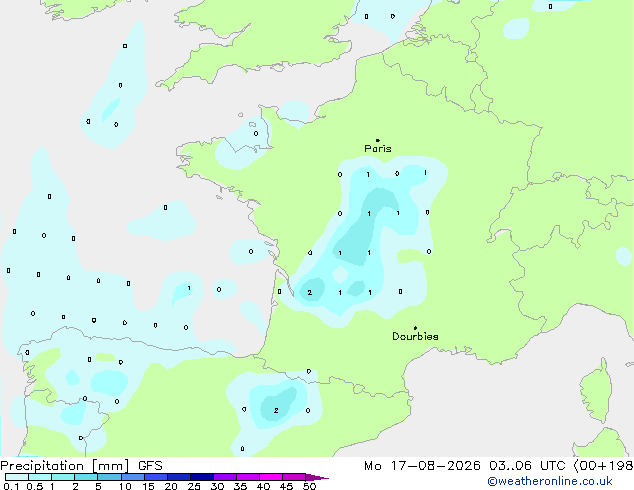The height and width of the screenshot is (490, 634).
Task: Pick the 20–25 mm dark blue legend swatch
Action: click(179, 477)
